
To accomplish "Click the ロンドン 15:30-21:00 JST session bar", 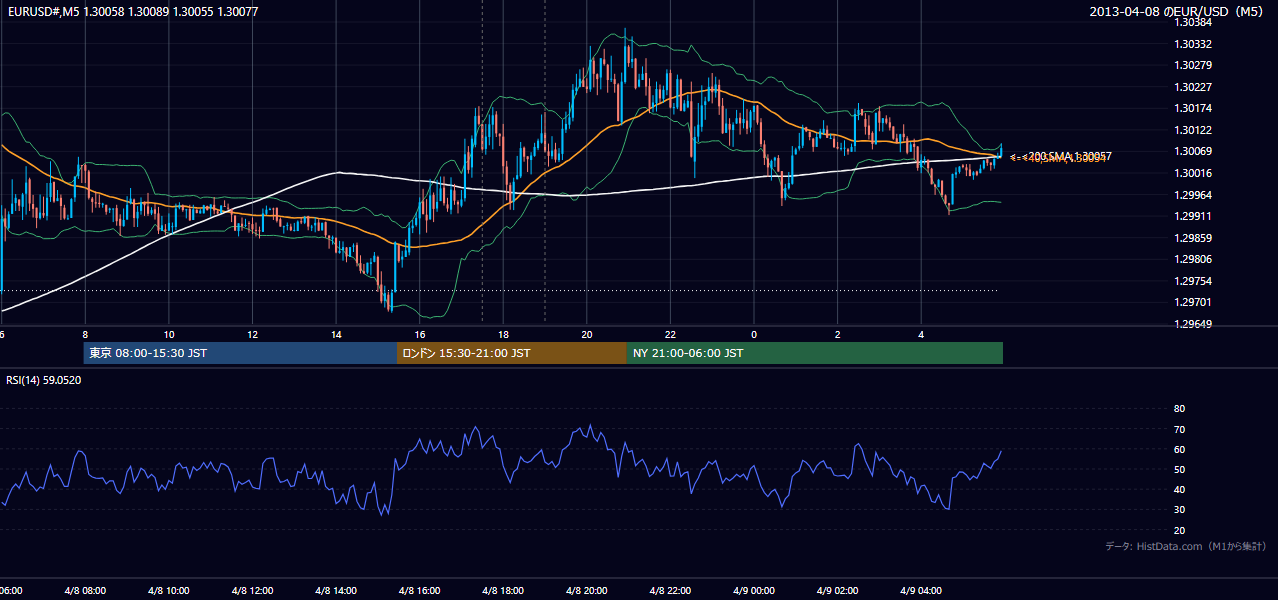I will click(512, 353).
